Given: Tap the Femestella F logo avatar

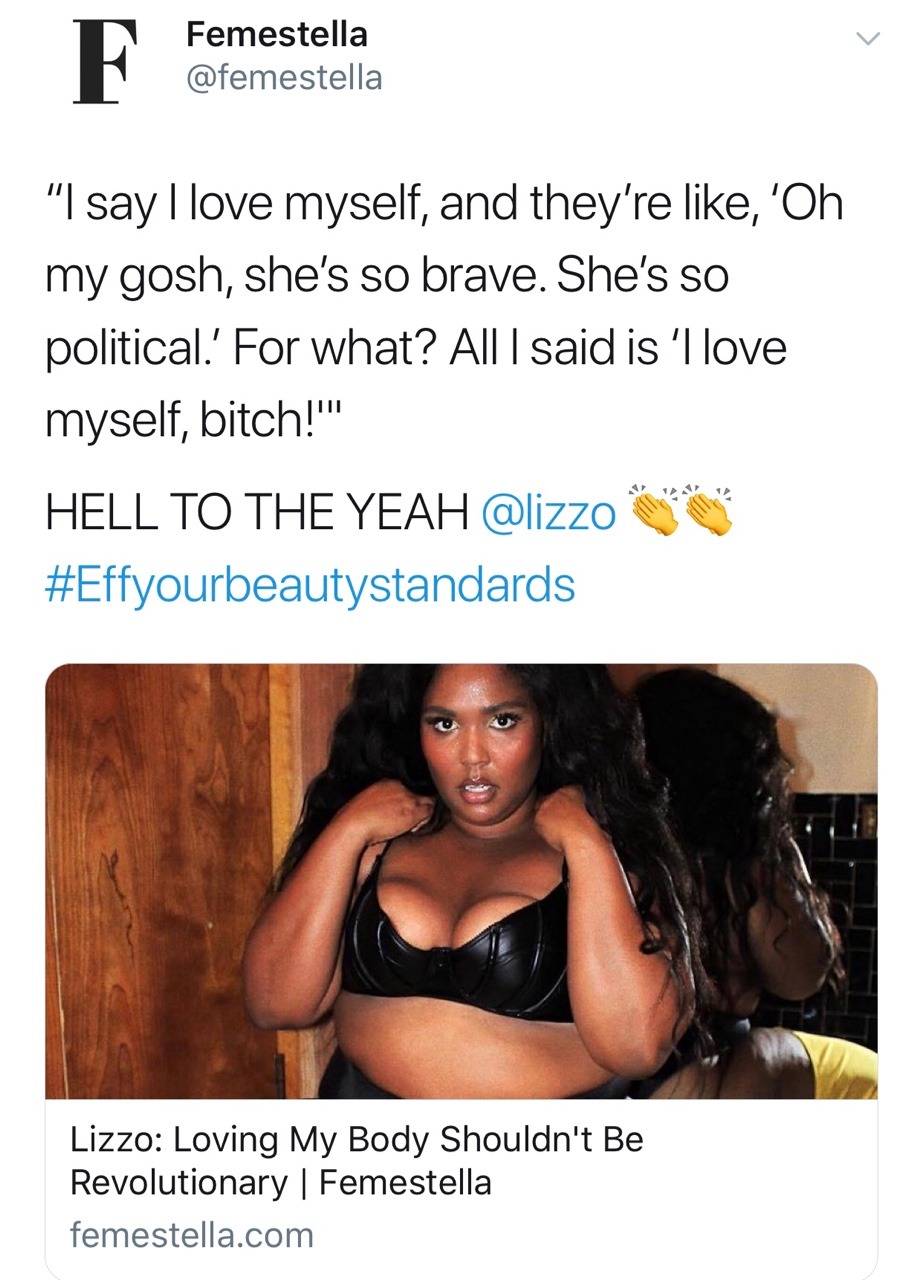Looking at the screenshot, I should pos(106,61).
